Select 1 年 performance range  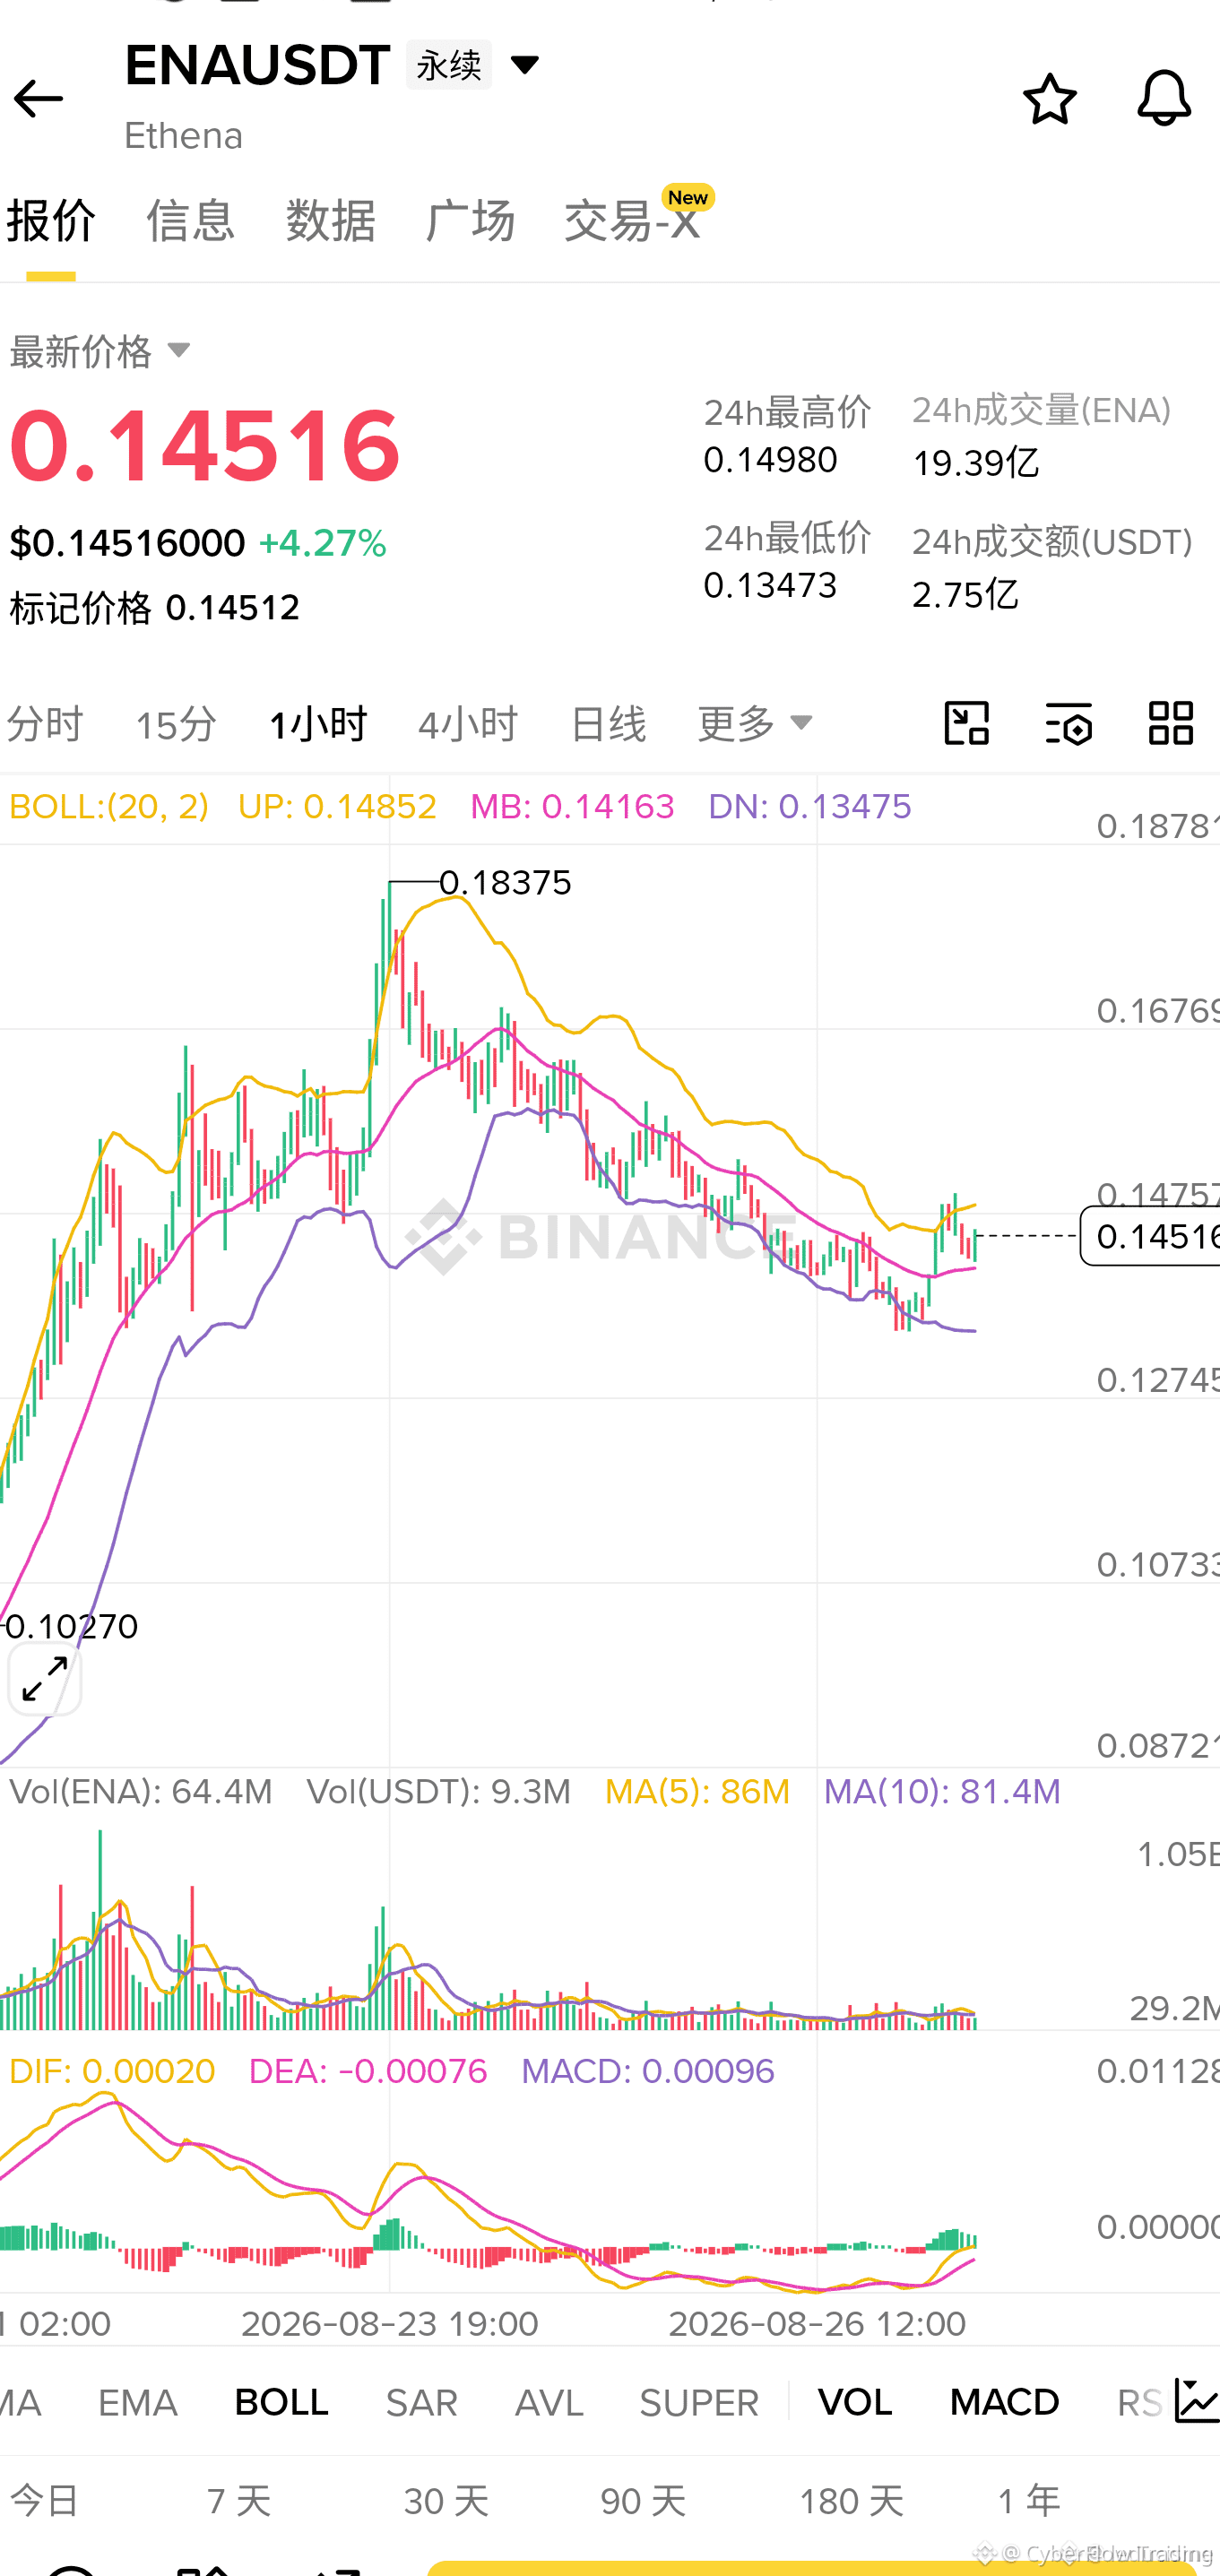tap(1029, 2501)
